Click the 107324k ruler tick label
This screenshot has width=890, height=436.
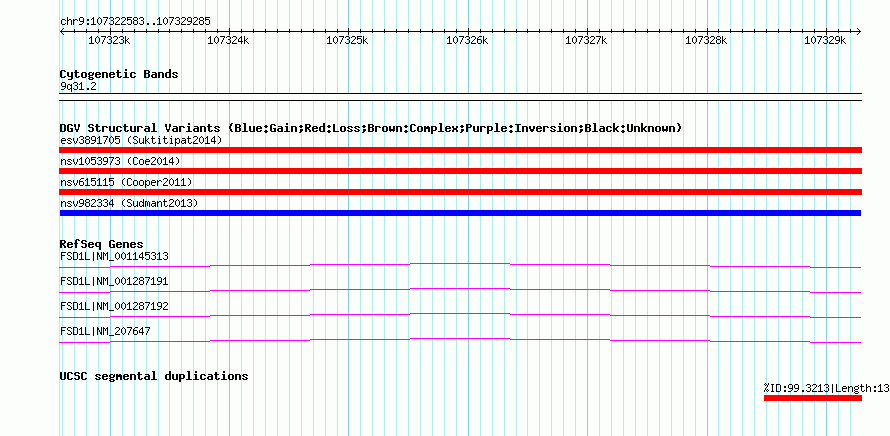[x=228, y=40]
